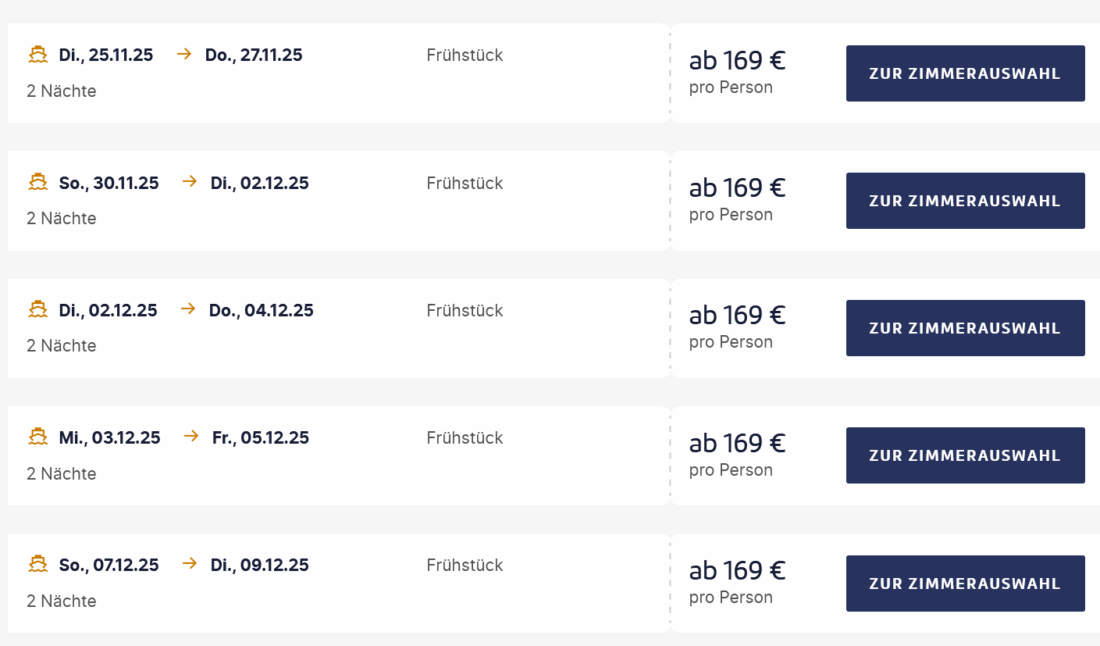Click the arrow icon before Do., 27.11.25

click(184, 55)
